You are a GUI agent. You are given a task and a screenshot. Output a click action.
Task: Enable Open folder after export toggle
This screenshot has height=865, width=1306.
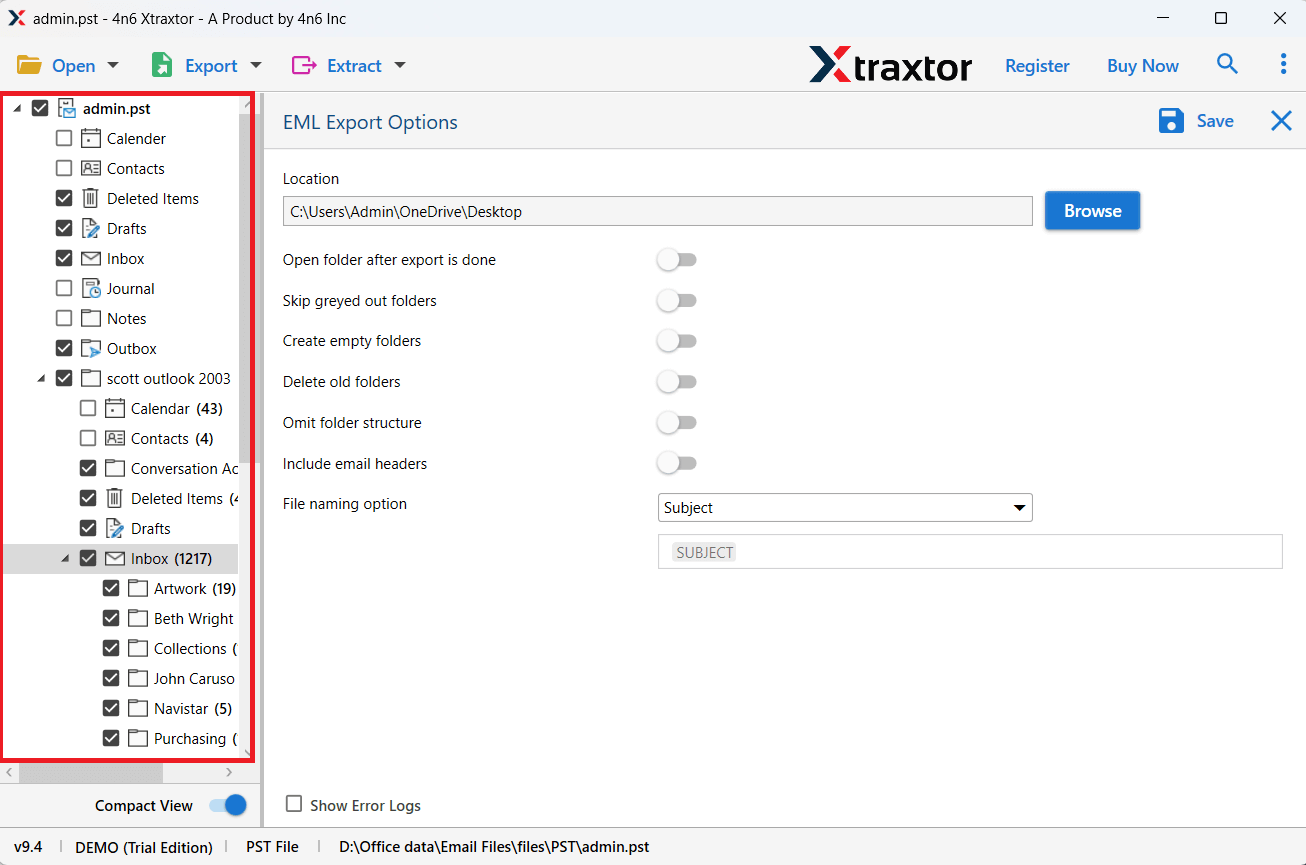click(x=677, y=260)
